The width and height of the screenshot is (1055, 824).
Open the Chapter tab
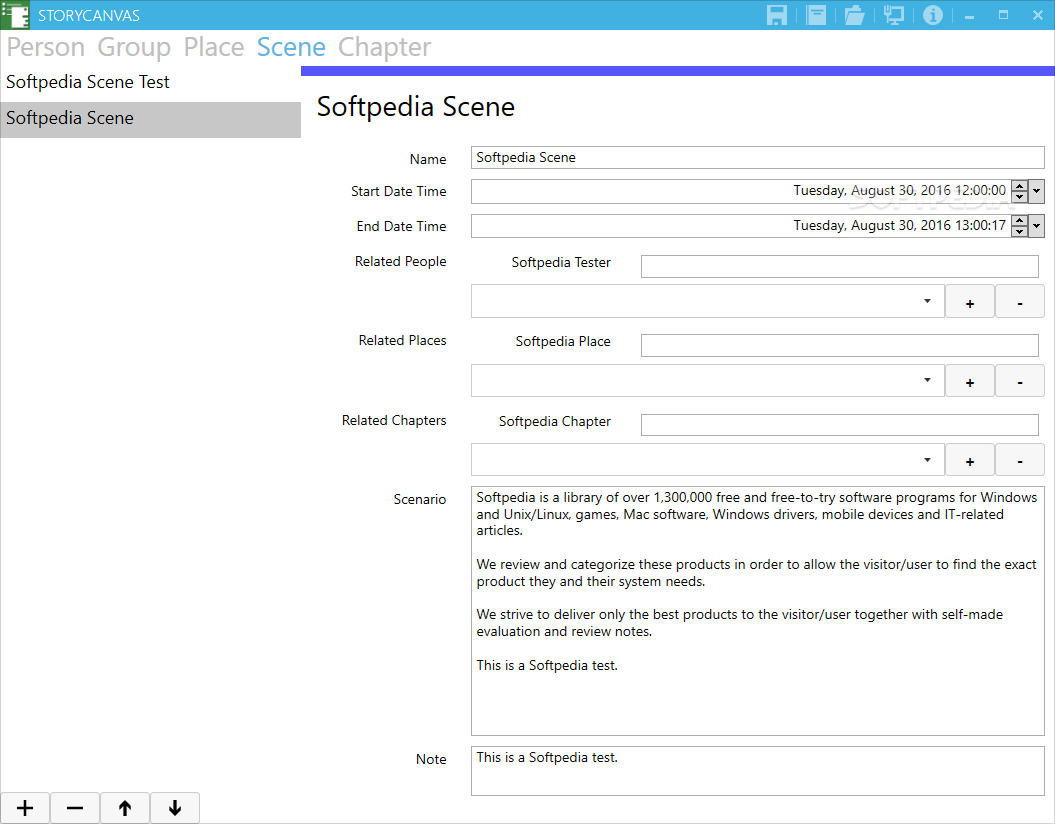tap(384, 47)
